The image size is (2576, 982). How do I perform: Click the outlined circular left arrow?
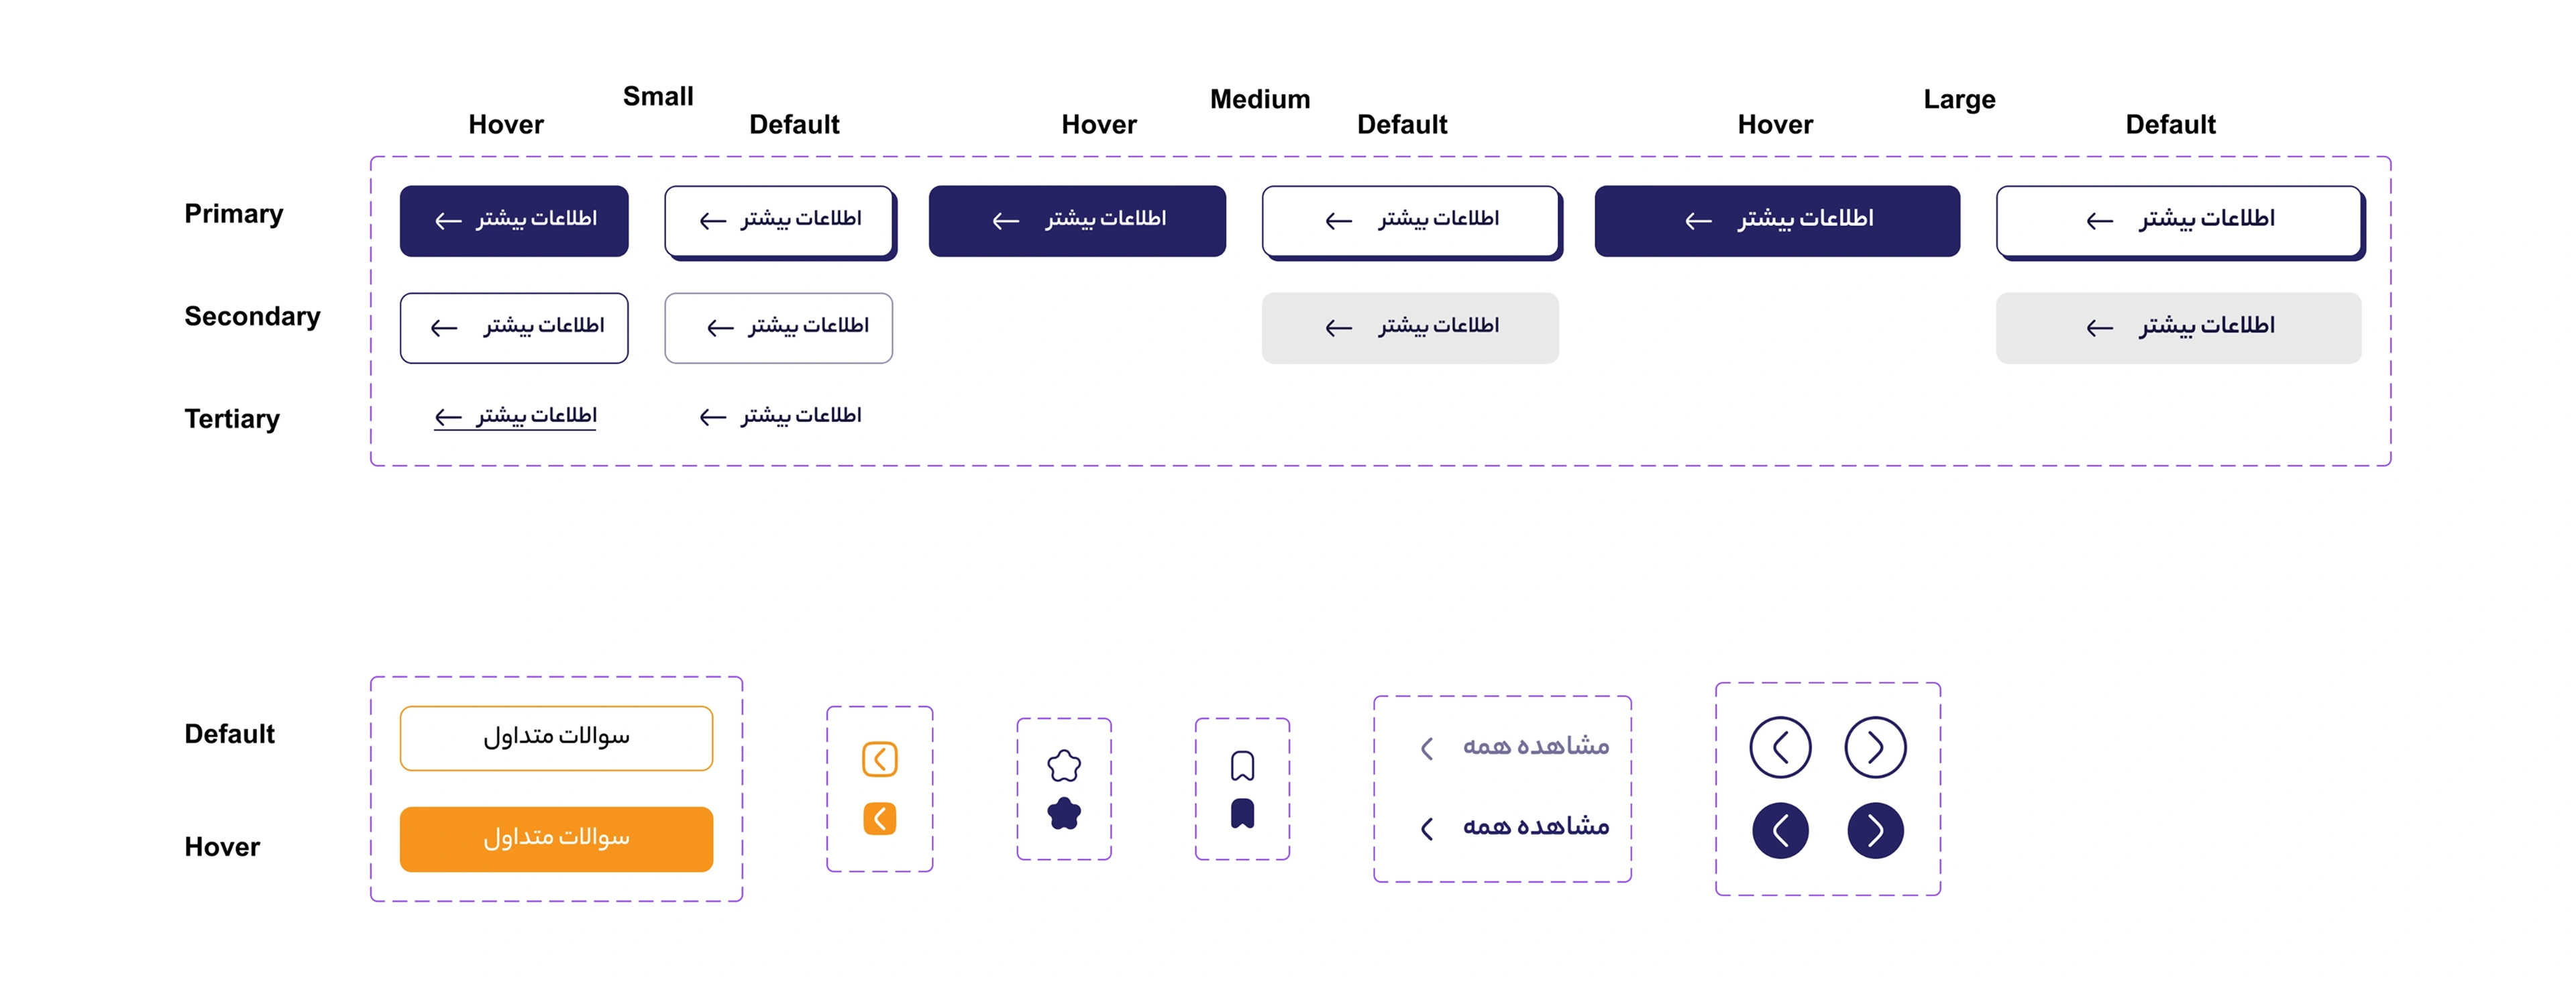click(1780, 747)
